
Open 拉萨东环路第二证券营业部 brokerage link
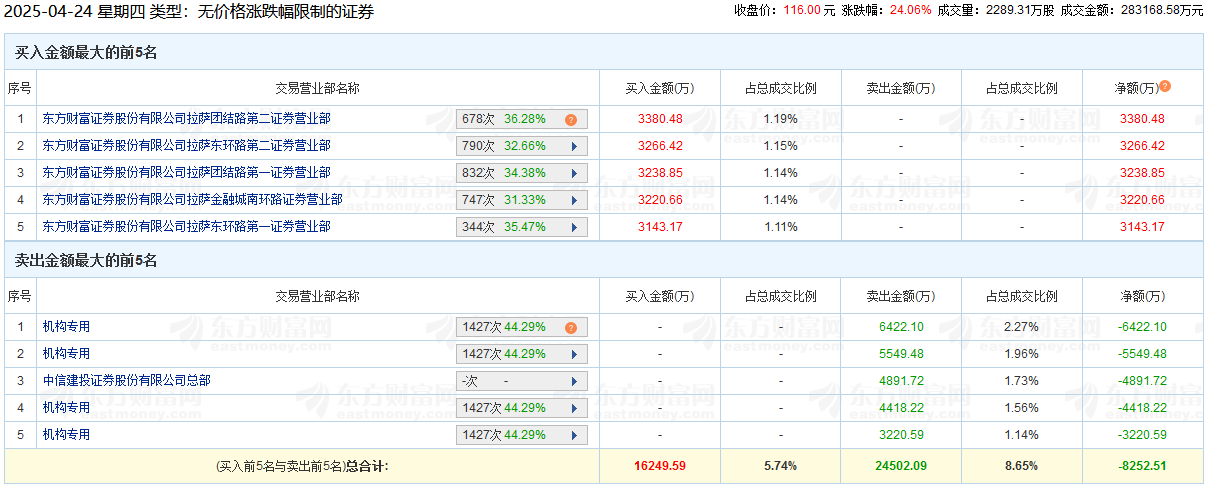click(x=186, y=146)
